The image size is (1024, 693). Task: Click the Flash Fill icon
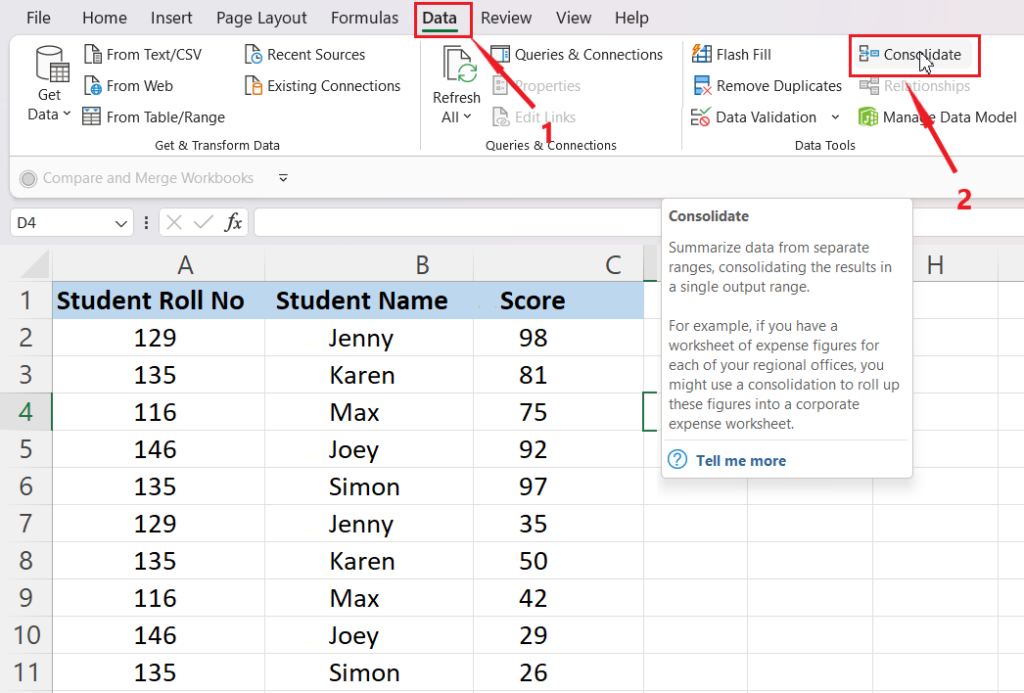[701, 55]
